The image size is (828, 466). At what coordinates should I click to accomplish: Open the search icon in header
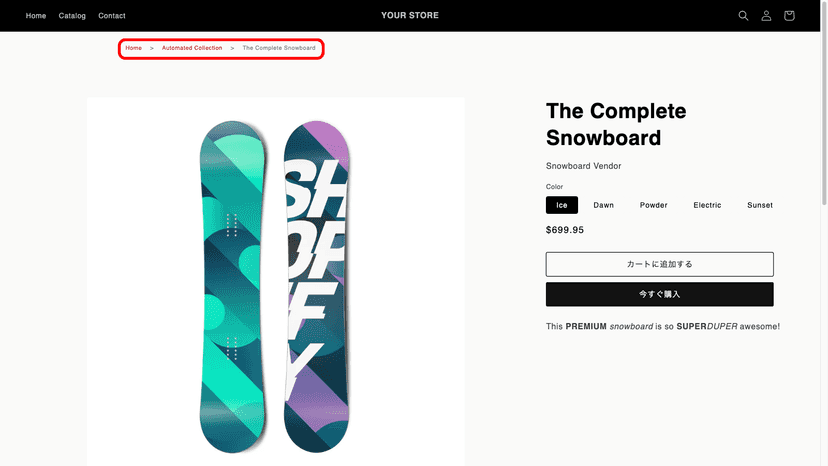click(743, 16)
